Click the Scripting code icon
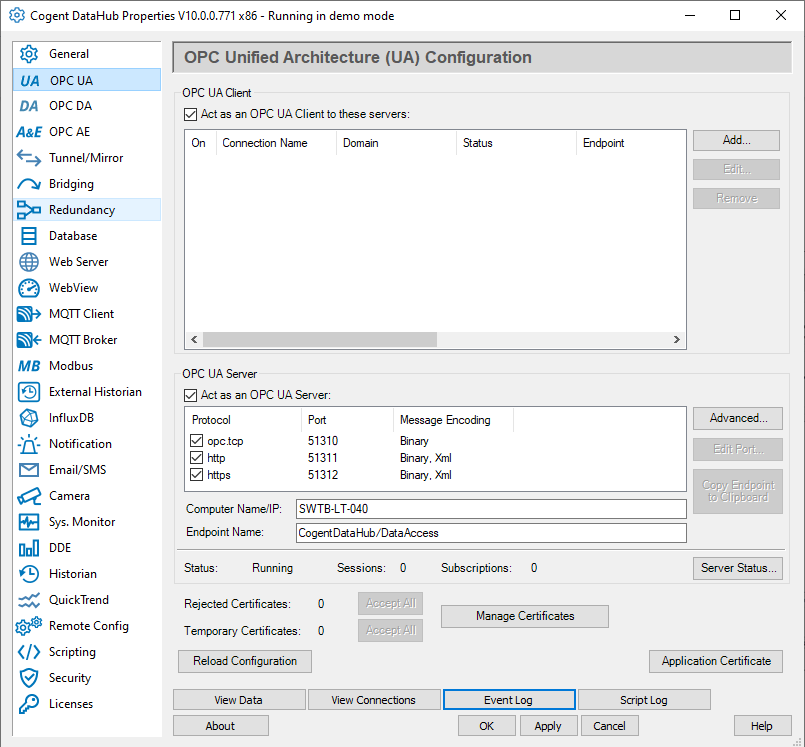Image resolution: width=805 pixels, height=747 pixels. [x=29, y=652]
